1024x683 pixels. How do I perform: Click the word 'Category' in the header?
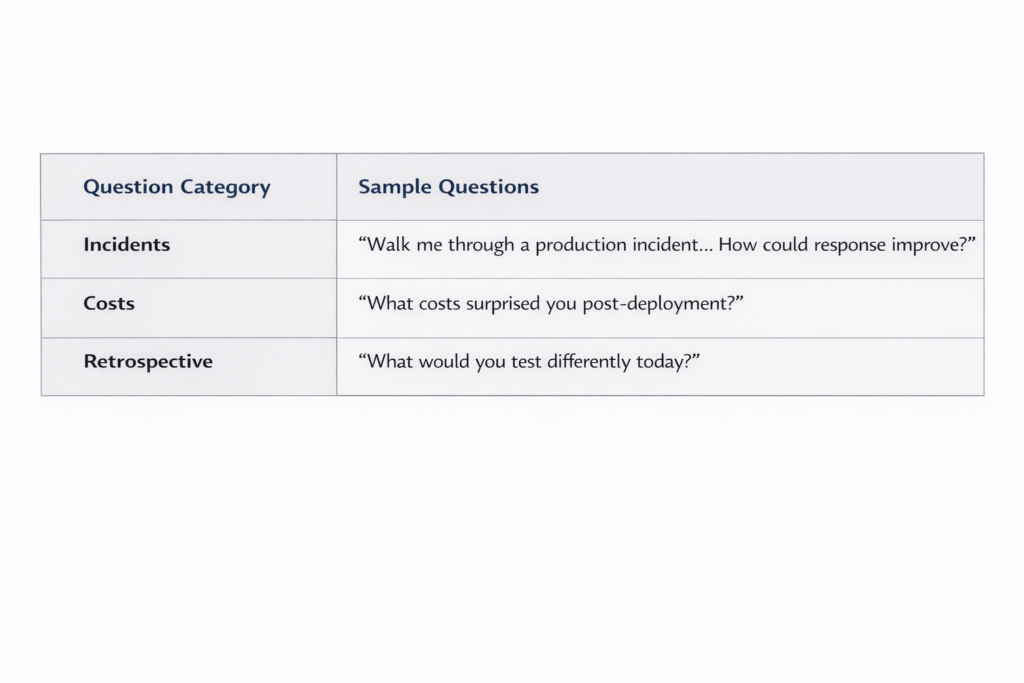[225, 187]
